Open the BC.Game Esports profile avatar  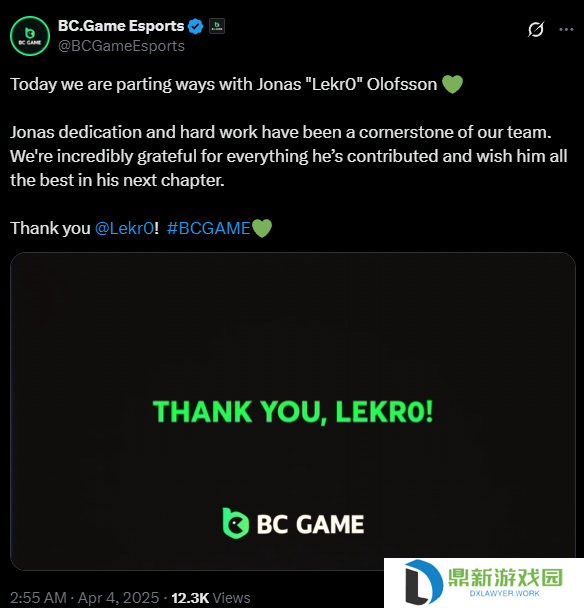(x=30, y=36)
